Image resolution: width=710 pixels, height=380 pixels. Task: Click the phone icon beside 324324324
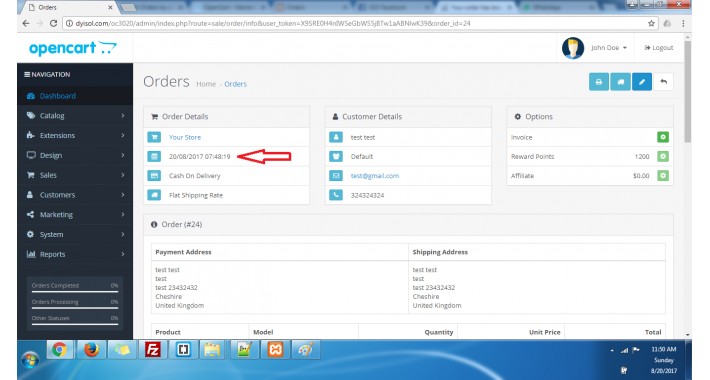[x=336, y=195]
